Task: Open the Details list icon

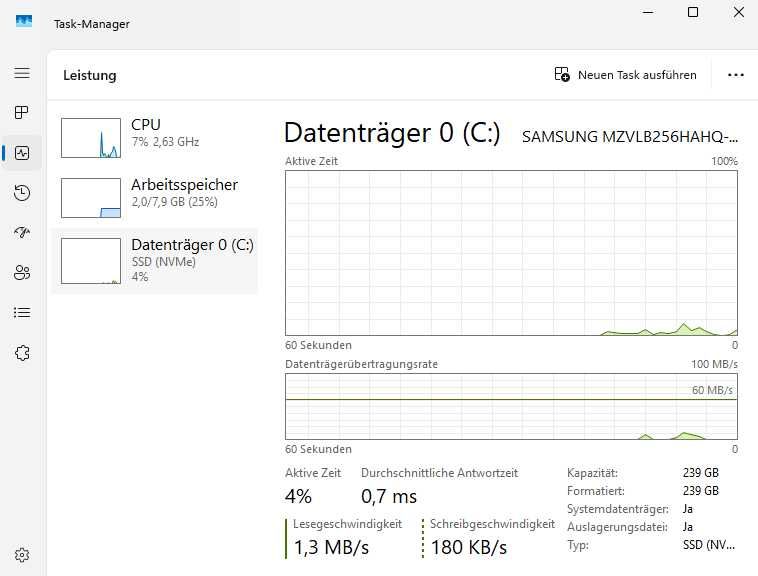Action: tap(22, 312)
